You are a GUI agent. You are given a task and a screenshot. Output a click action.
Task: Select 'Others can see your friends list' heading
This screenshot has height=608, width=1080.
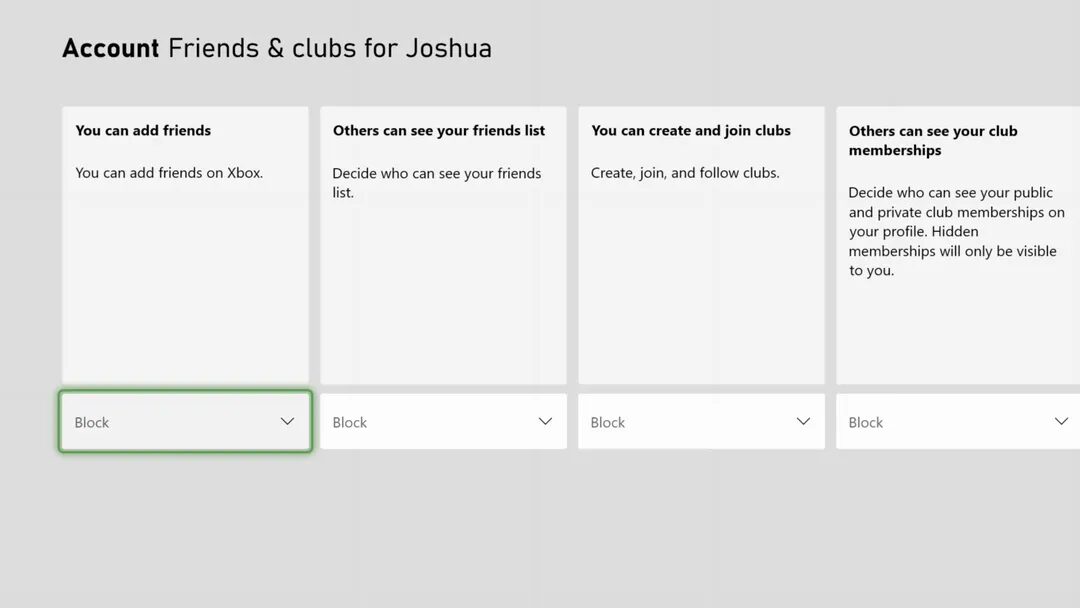439,130
